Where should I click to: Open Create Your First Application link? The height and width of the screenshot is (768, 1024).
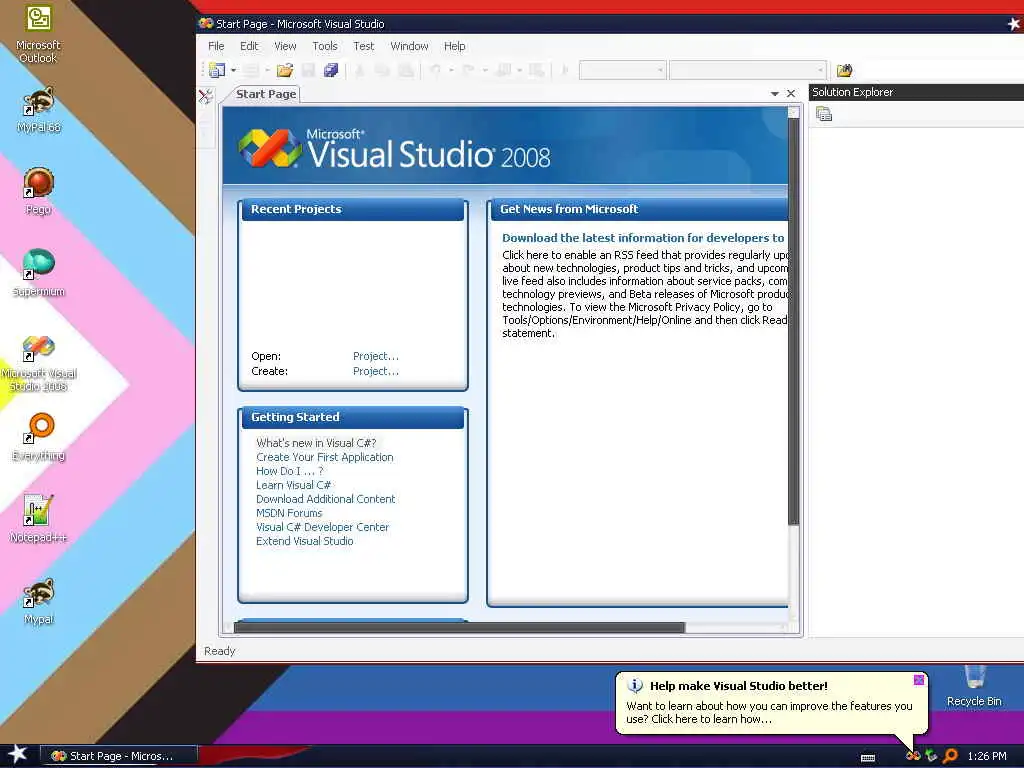pyautogui.click(x=325, y=457)
